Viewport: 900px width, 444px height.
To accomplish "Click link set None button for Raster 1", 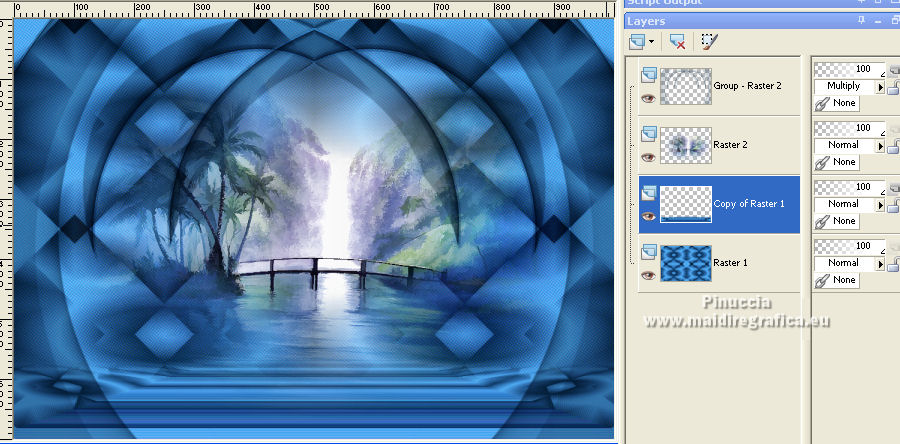I will 837,281.
